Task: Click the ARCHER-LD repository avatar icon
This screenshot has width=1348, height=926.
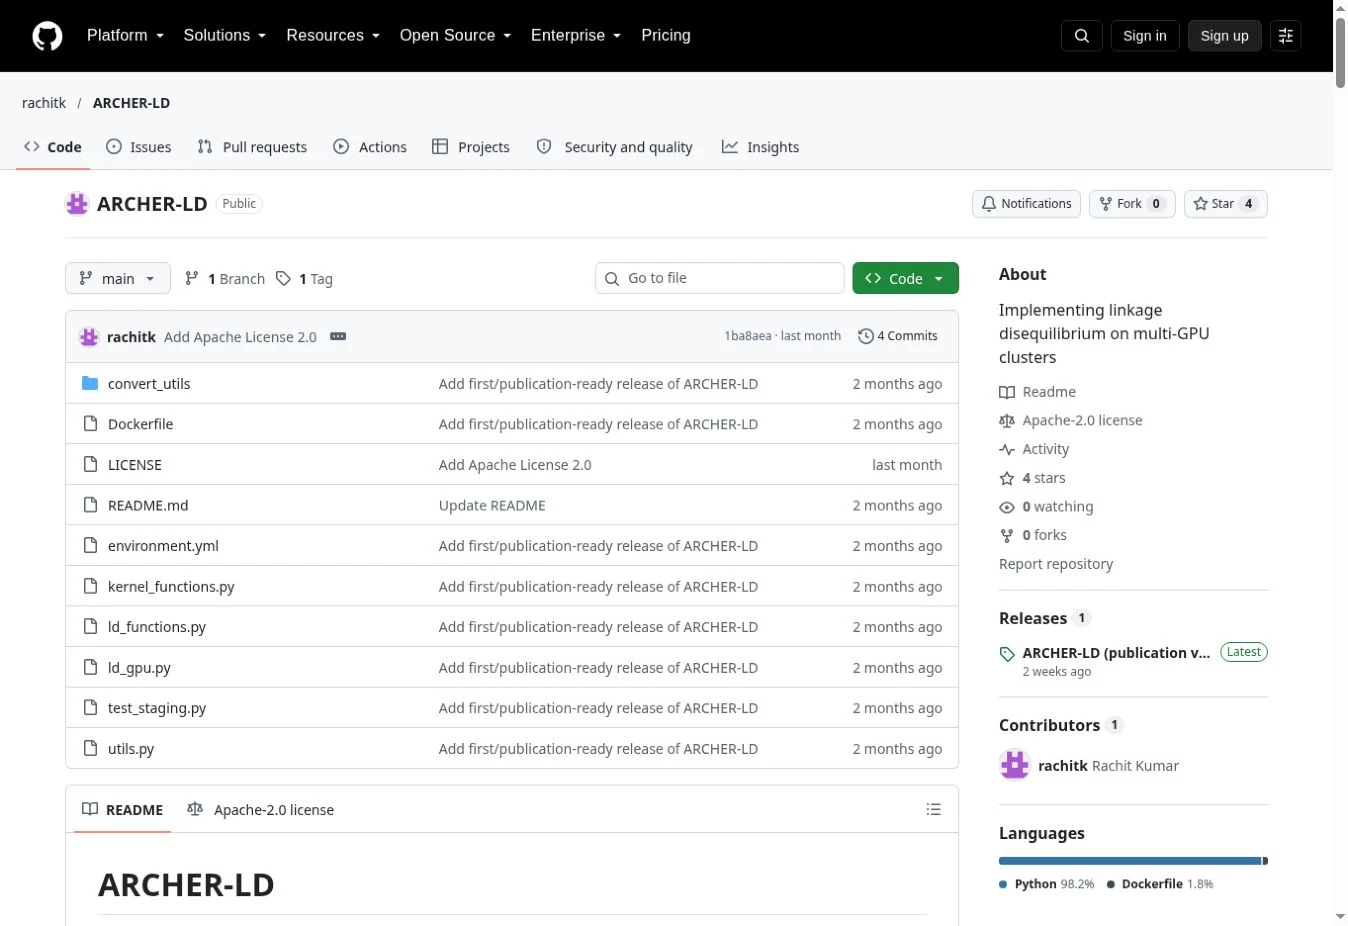Action: point(77,204)
